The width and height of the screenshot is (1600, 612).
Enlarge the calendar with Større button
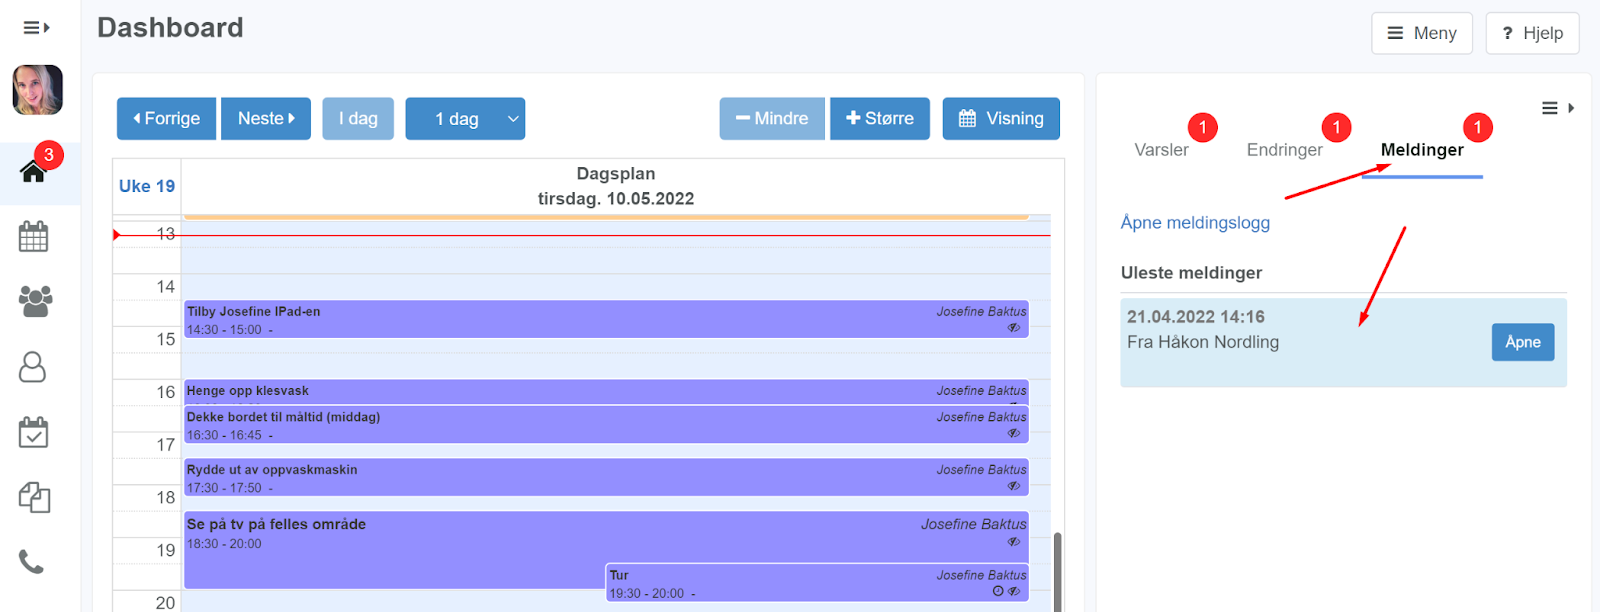click(880, 118)
